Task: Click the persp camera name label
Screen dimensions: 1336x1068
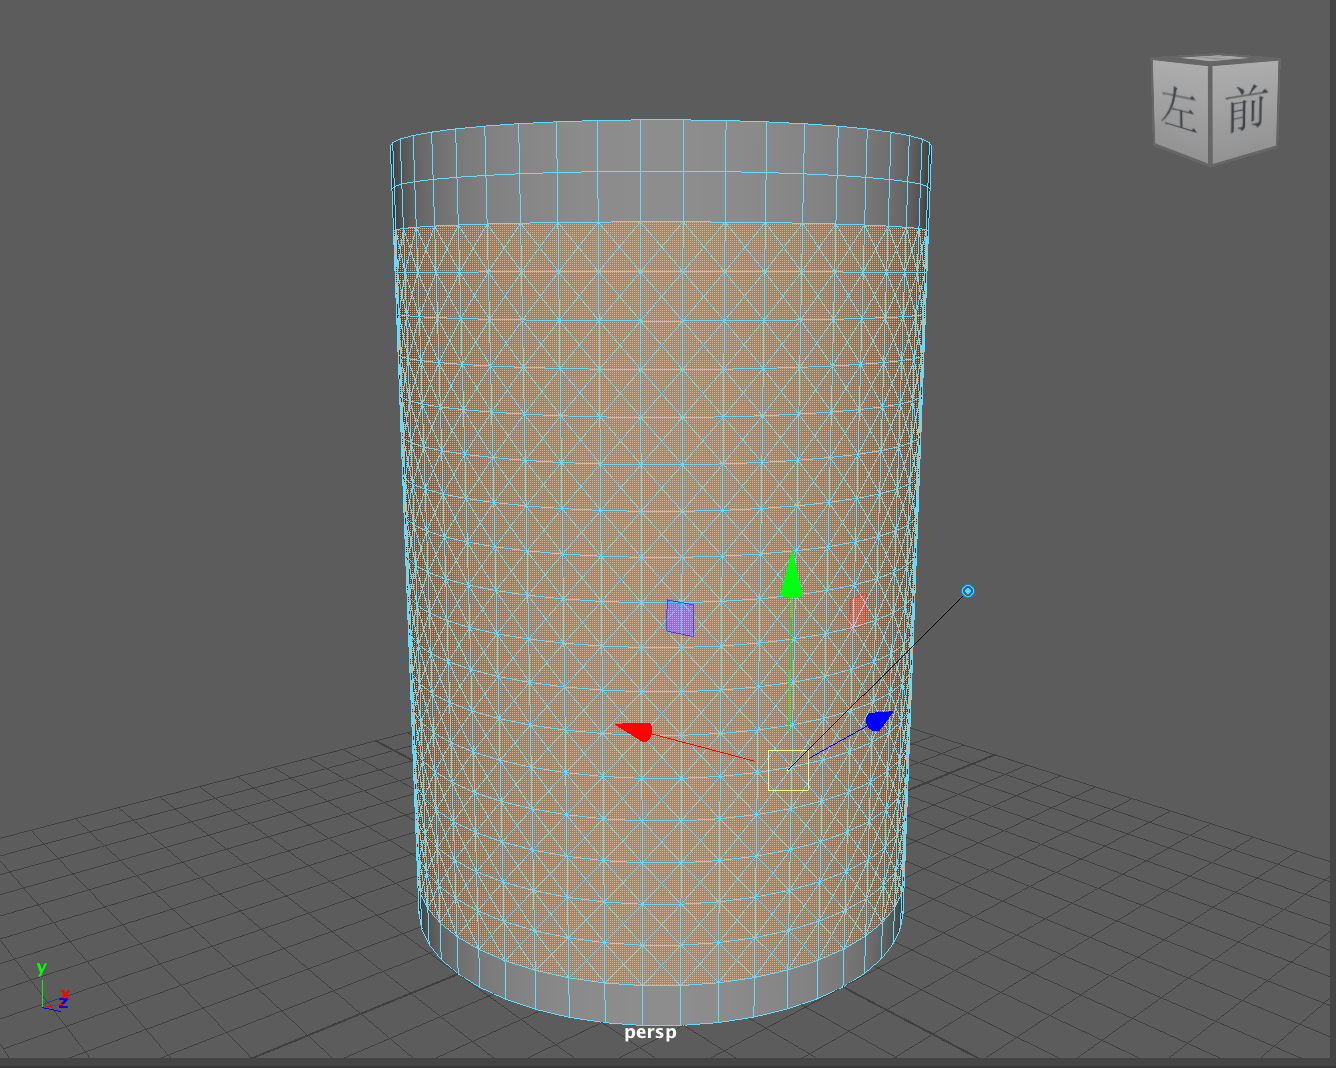Action: [650, 1032]
